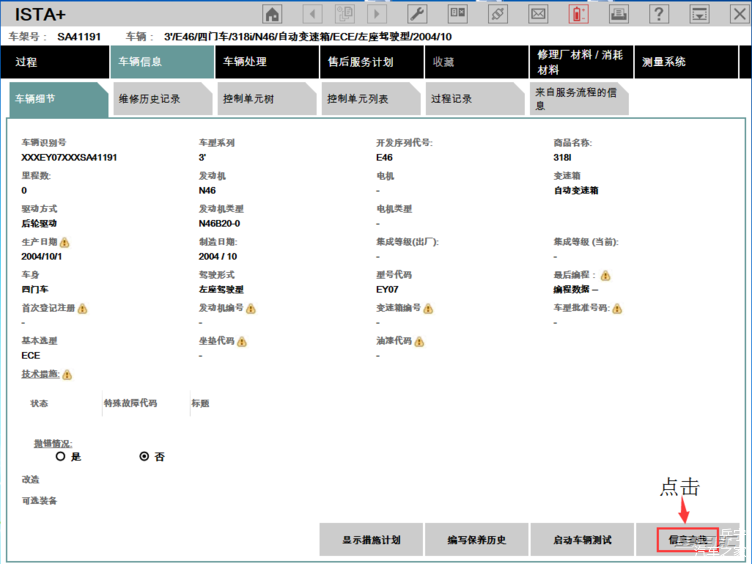Click the 后轮驱动 drive type value
This screenshot has height=564, width=752.
[x=39, y=223]
